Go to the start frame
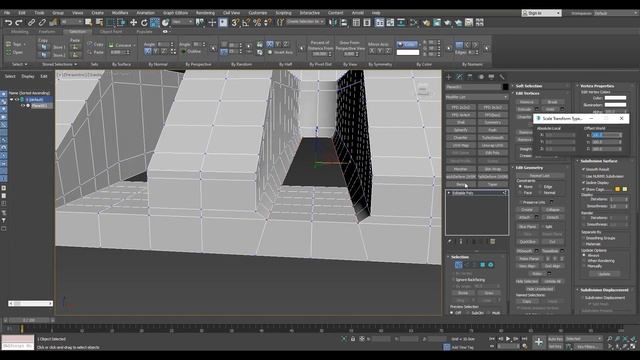 tap(492, 339)
